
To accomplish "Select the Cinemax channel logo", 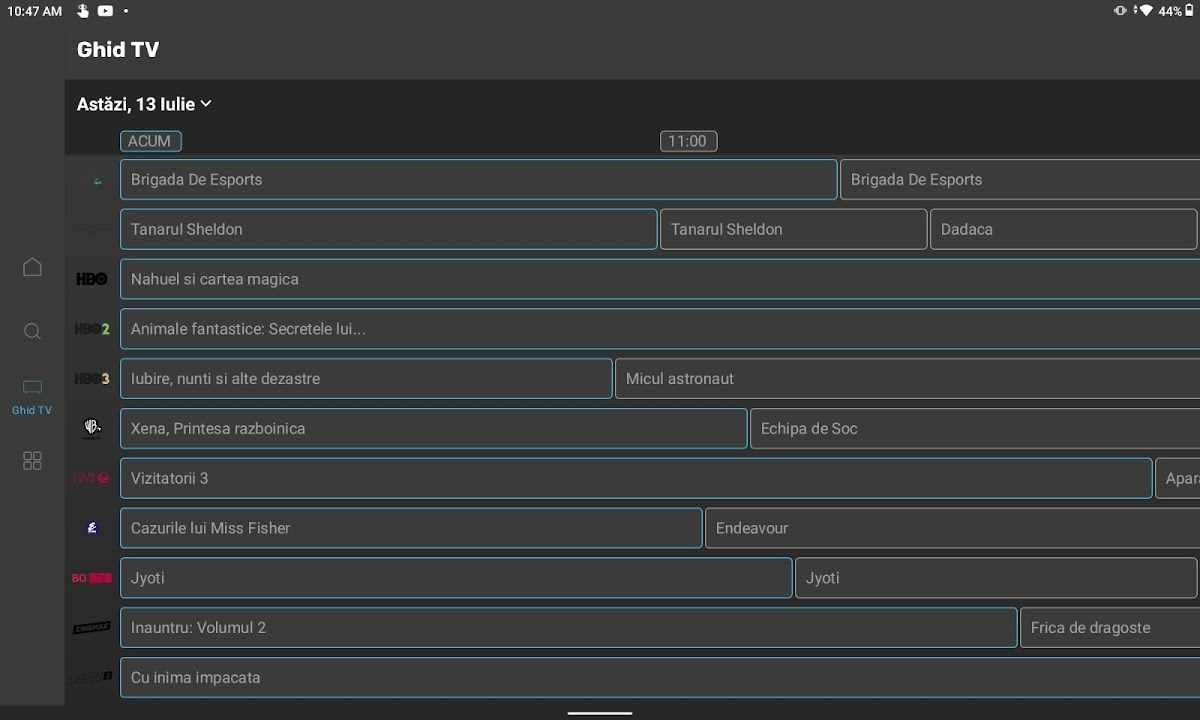I will (x=92, y=628).
